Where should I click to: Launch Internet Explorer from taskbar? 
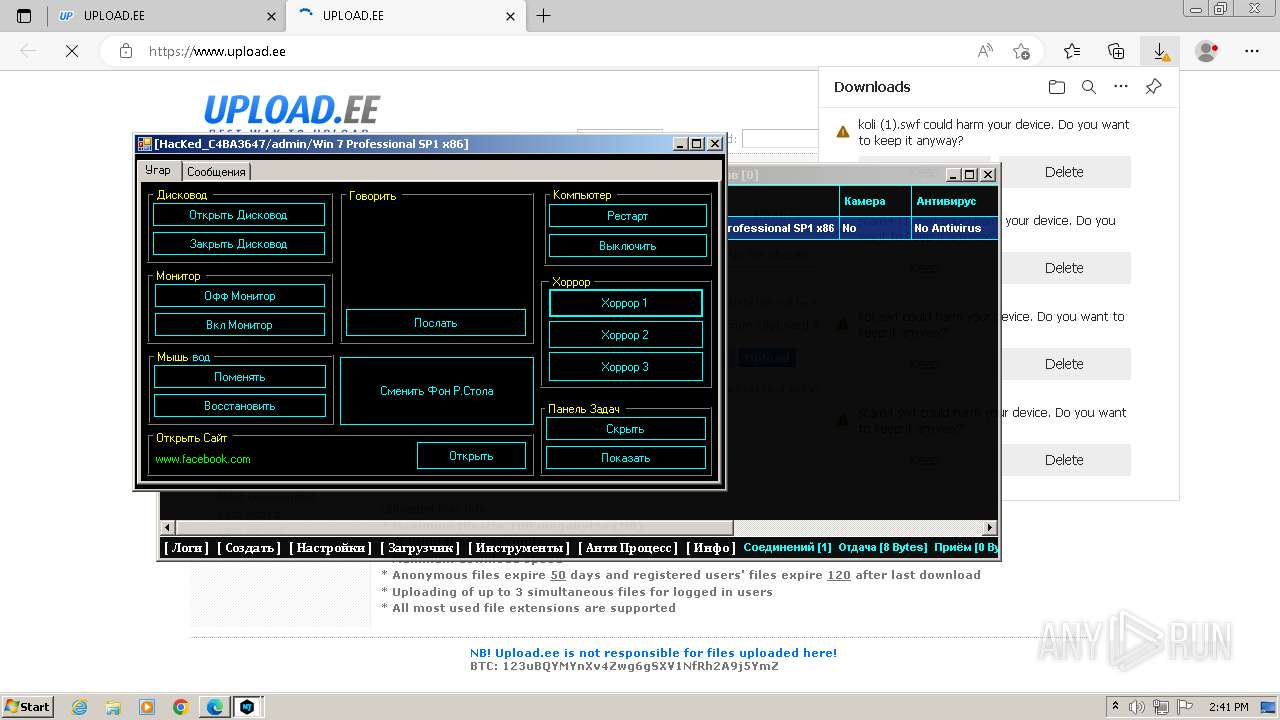tap(79, 707)
